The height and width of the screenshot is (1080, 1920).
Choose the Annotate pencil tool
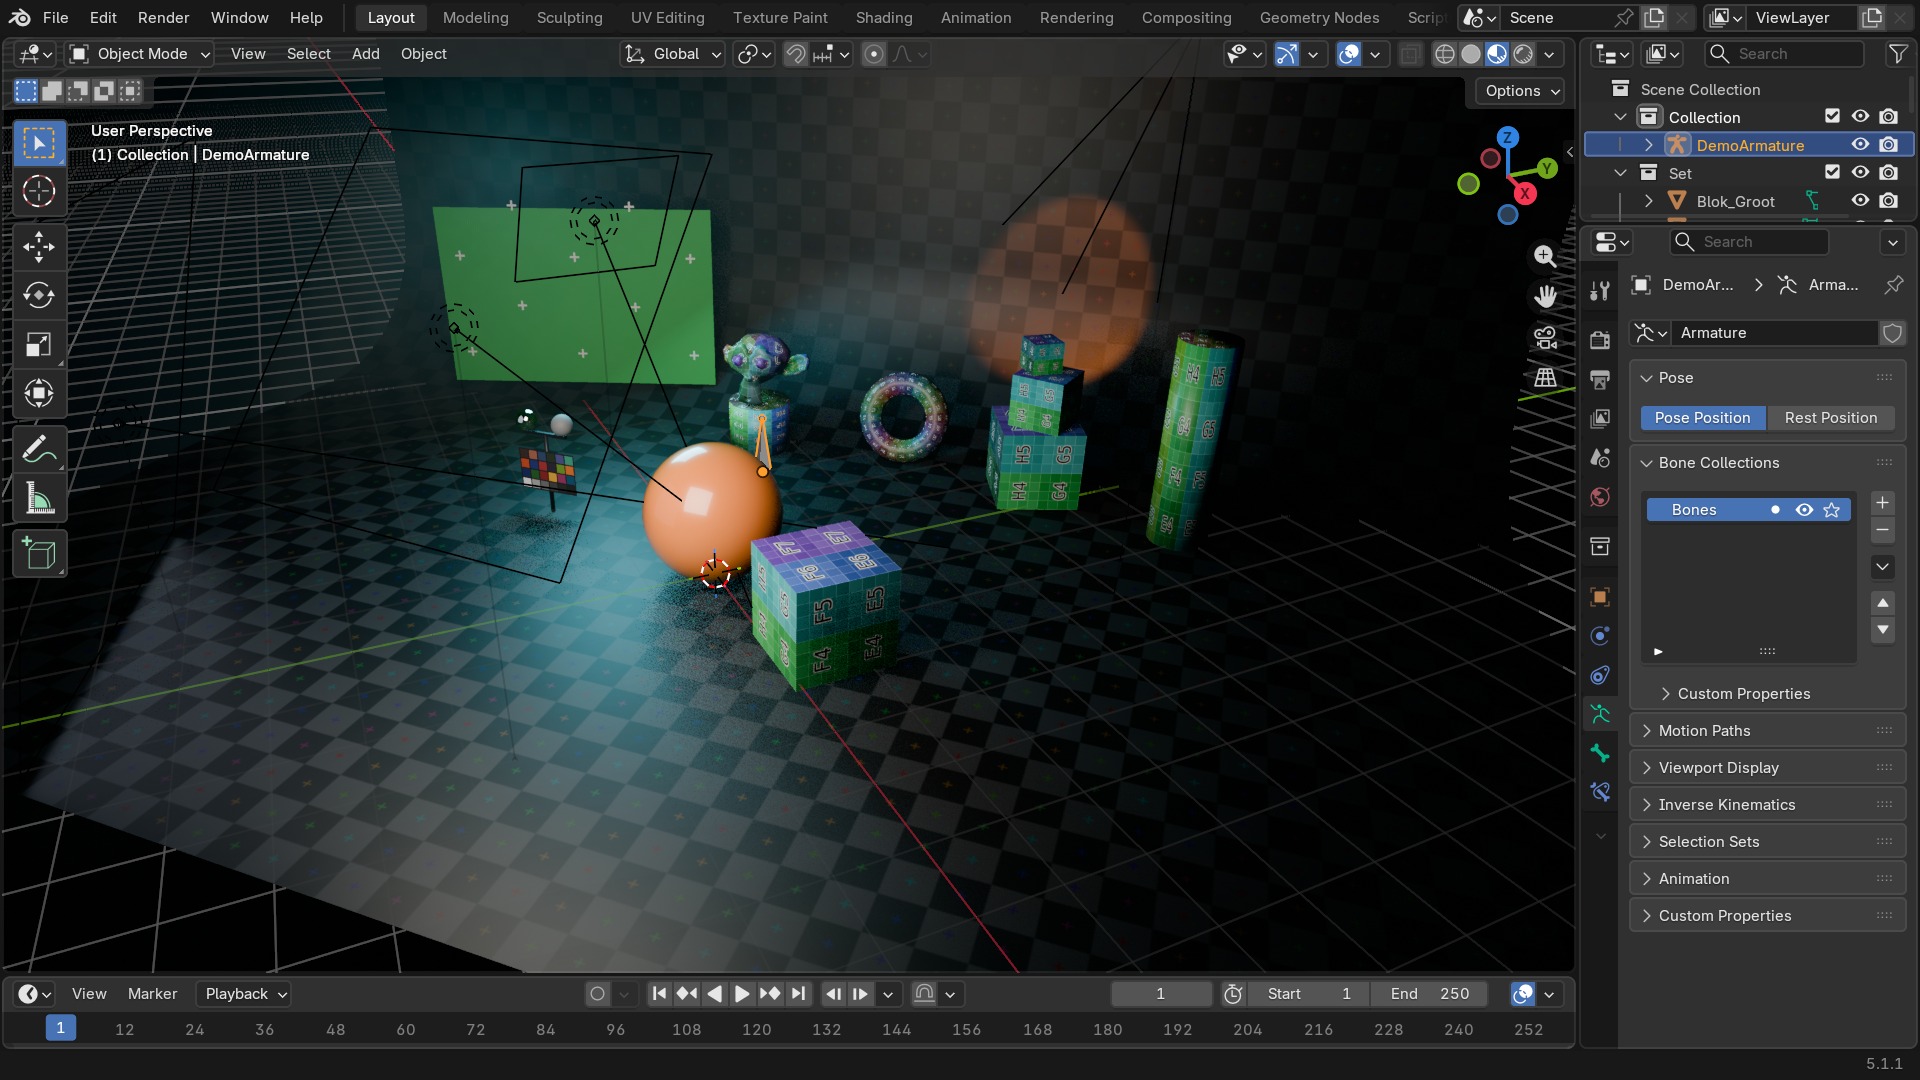coord(39,450)
